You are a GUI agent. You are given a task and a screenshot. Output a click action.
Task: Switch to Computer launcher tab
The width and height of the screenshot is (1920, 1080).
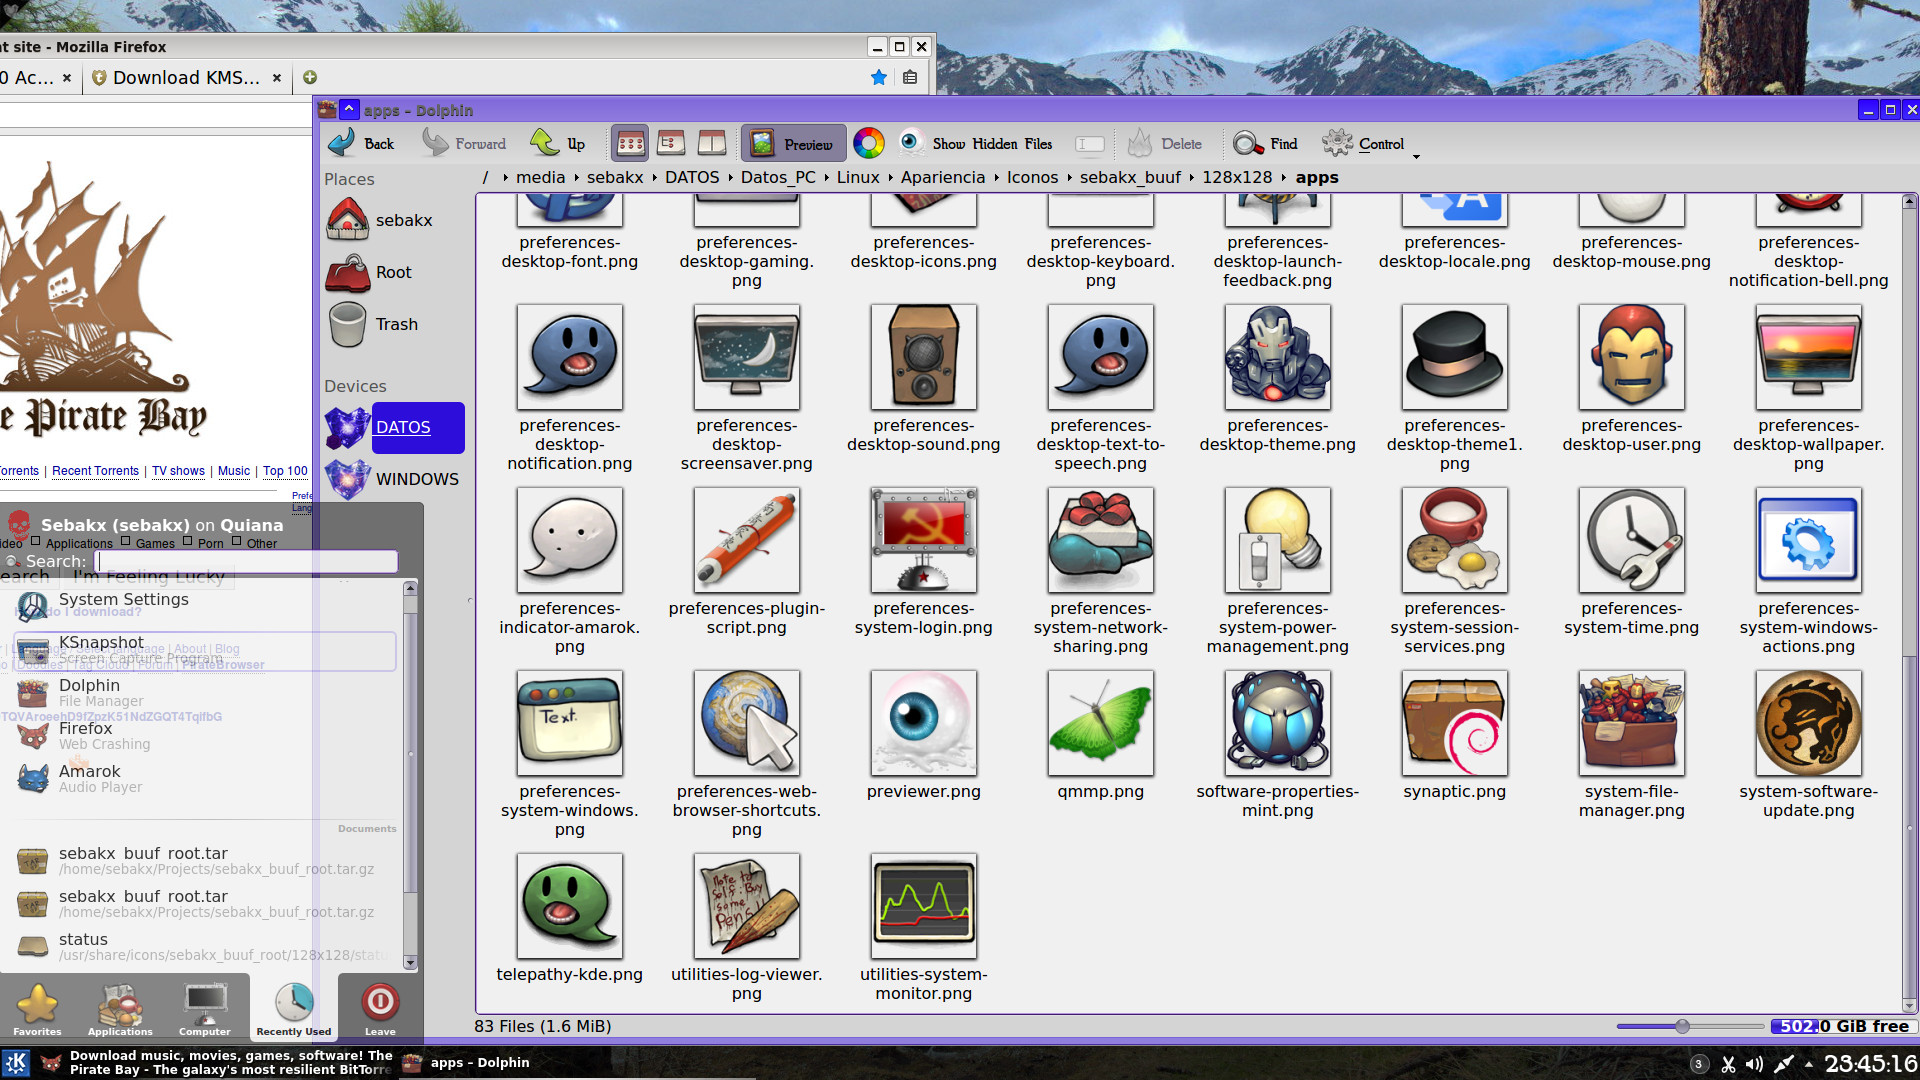204,1009
